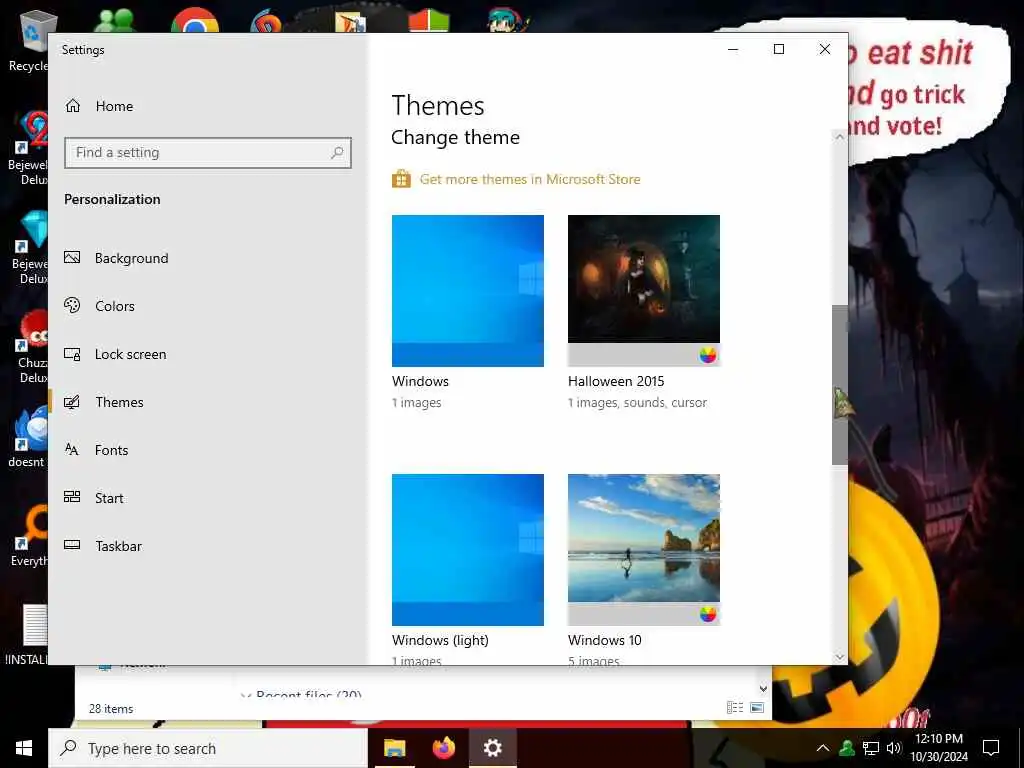This screenshot has height=768, width=1024.
Task: Apply the Halloween 2015 theme thumbnail
Action: 644,291
